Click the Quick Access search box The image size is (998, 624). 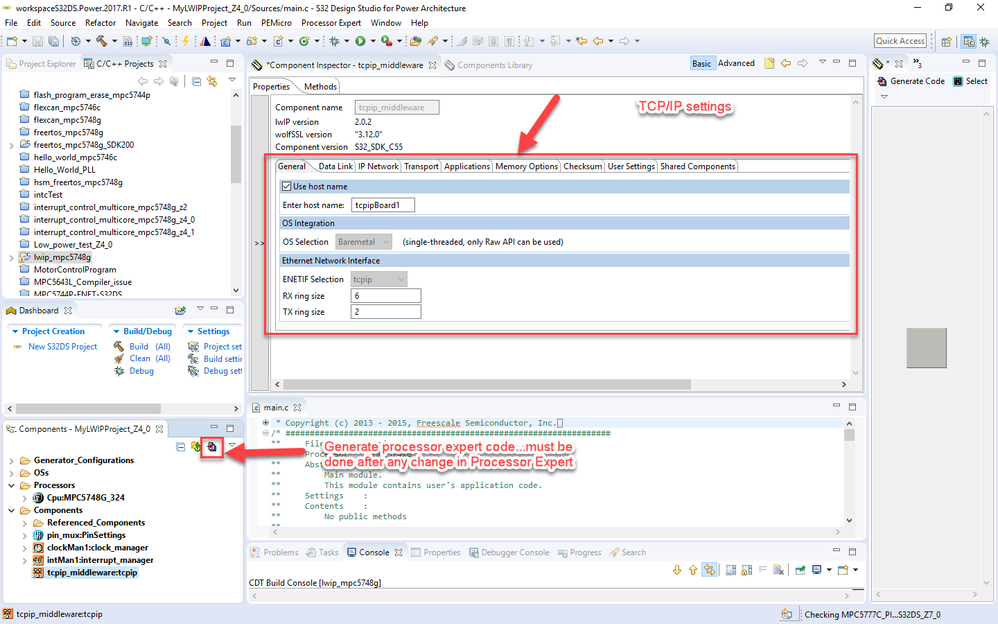[900, 41]
